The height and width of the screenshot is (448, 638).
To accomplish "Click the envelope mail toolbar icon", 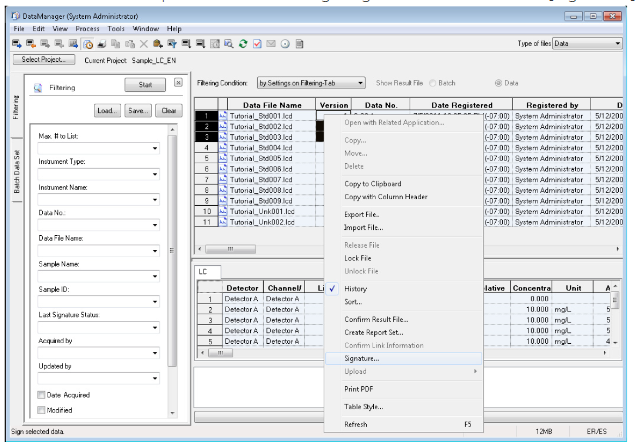I will click(271, 44).
